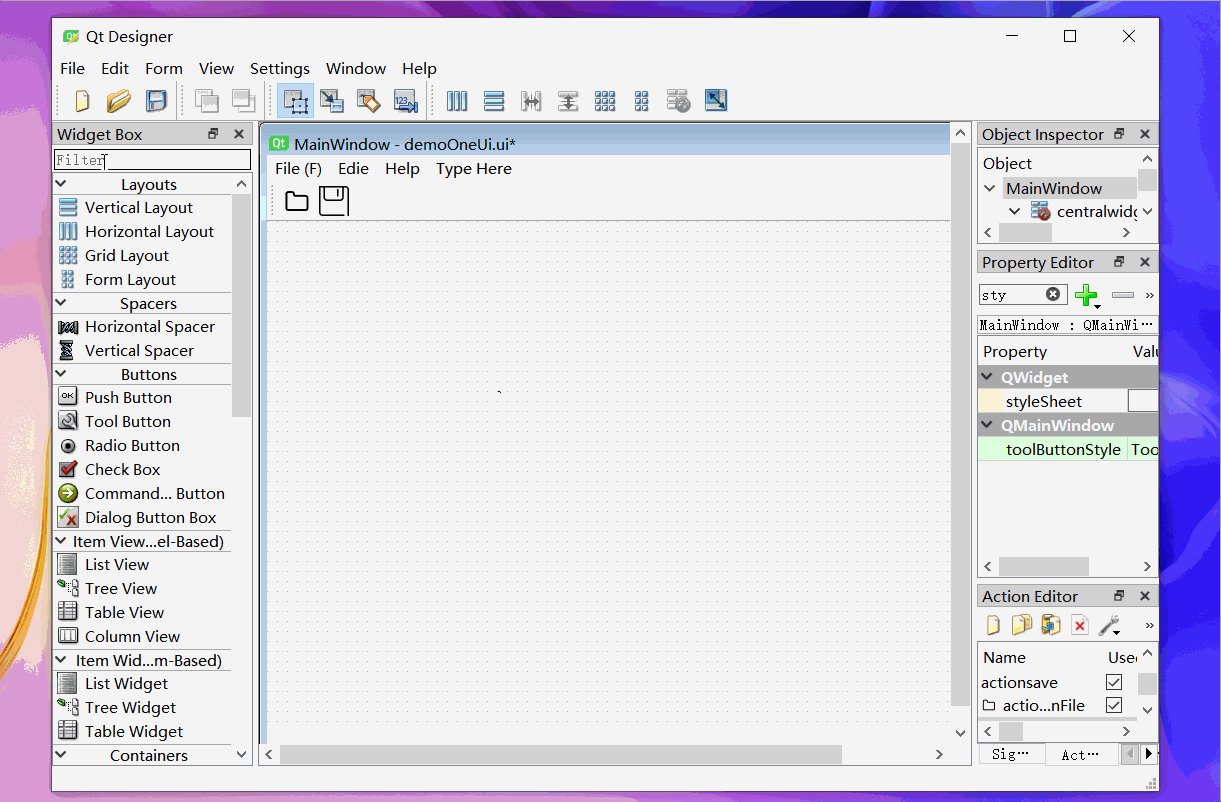Select the styleSheet property row
This screenshot has width=1221, height=802.
[1068, 401]
